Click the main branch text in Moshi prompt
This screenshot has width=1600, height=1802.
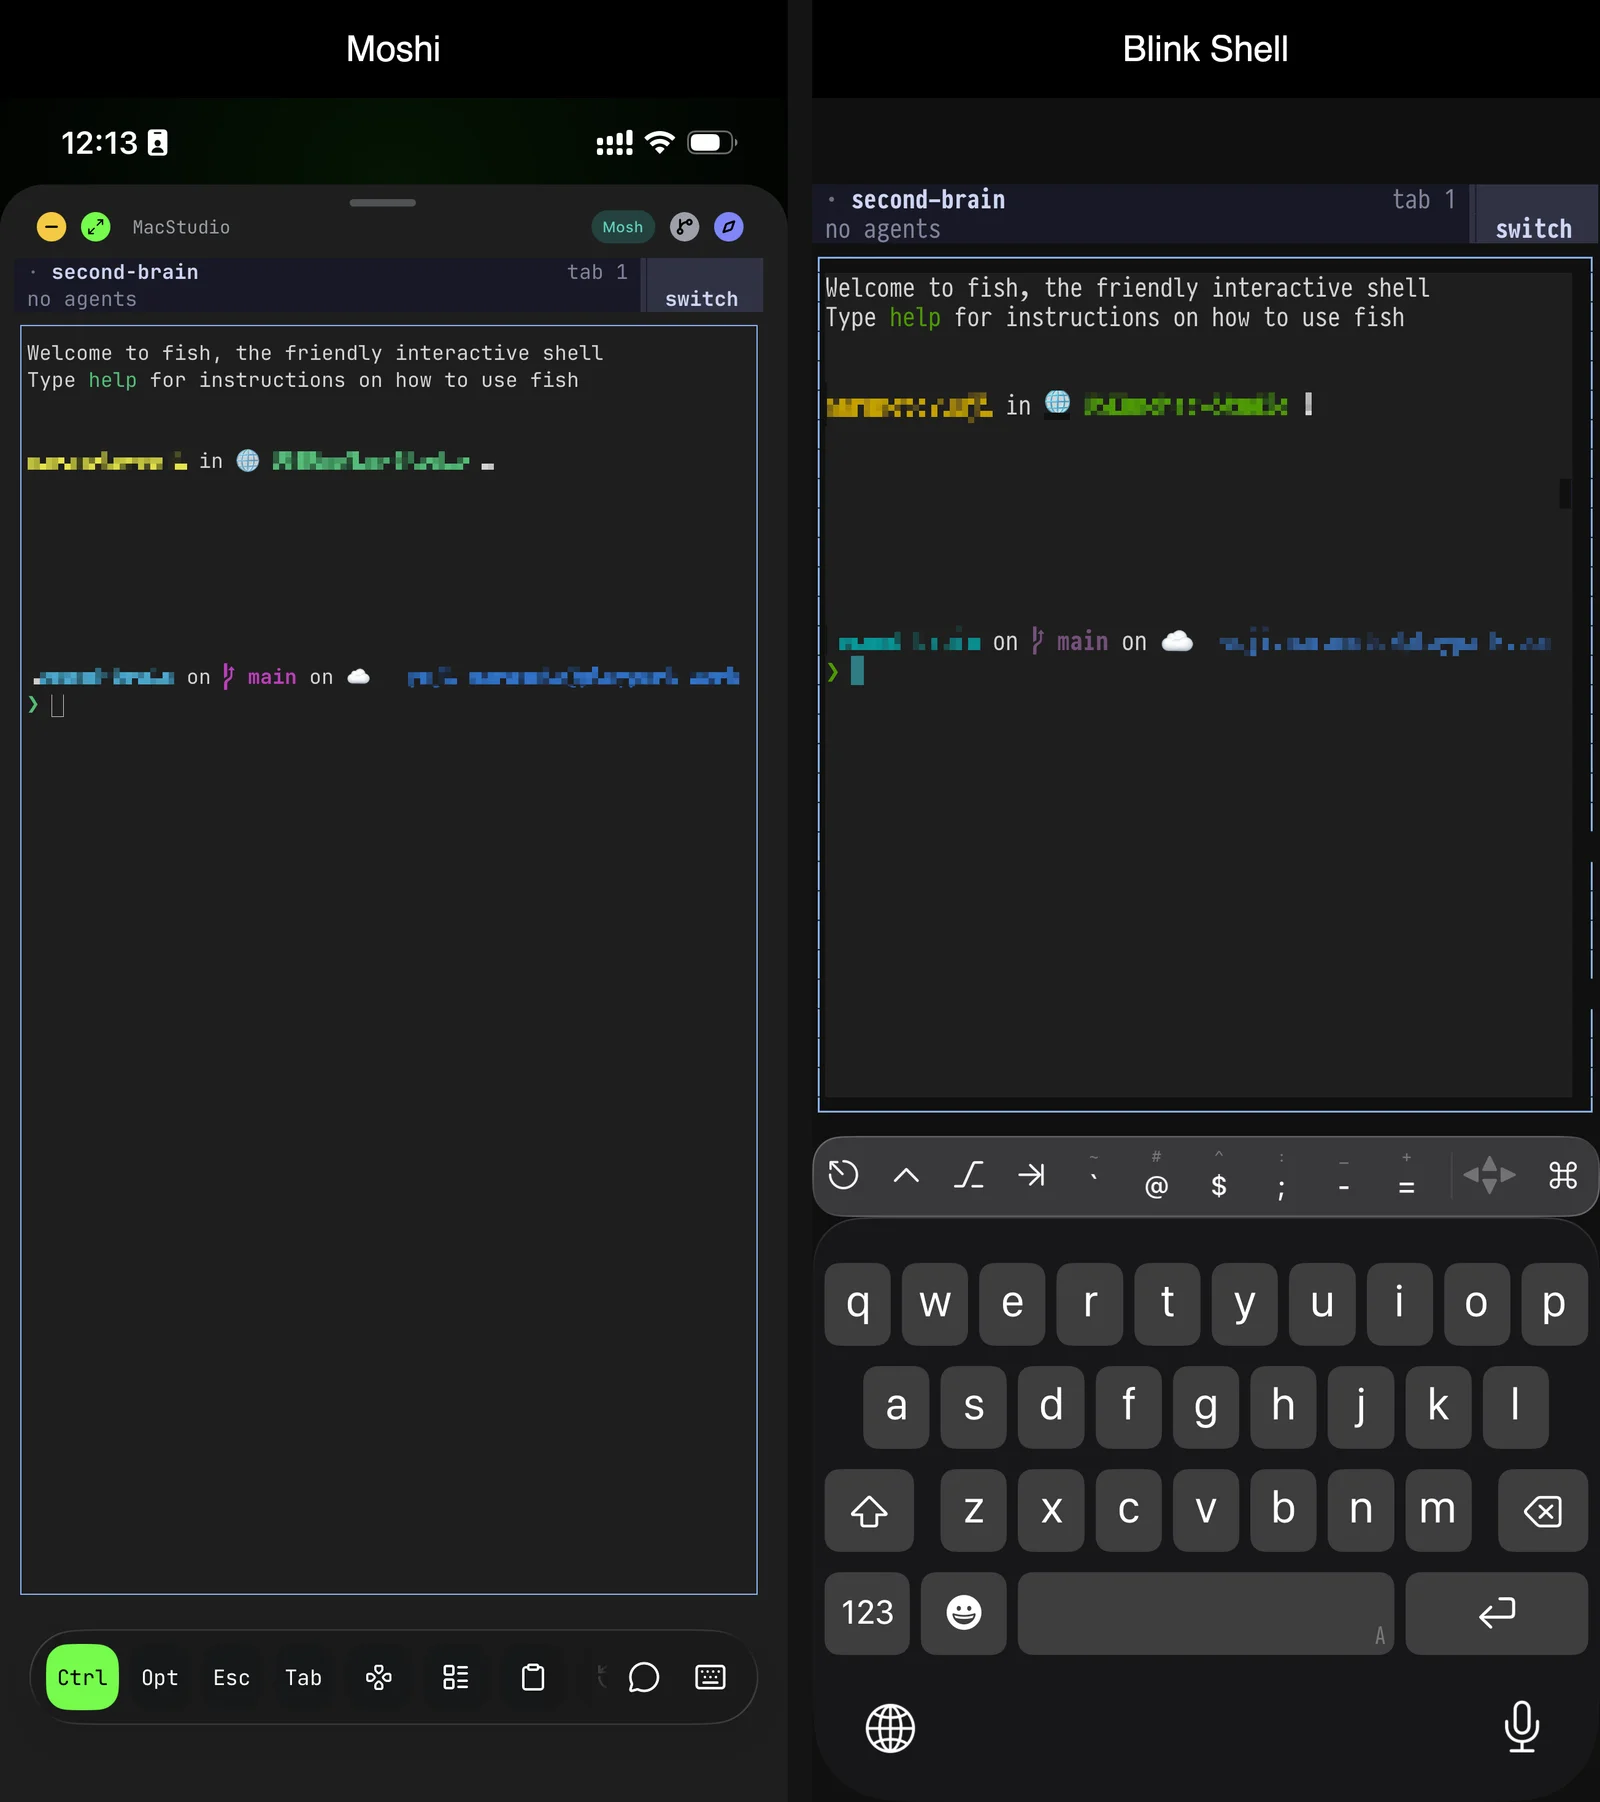tap(272, 677)
